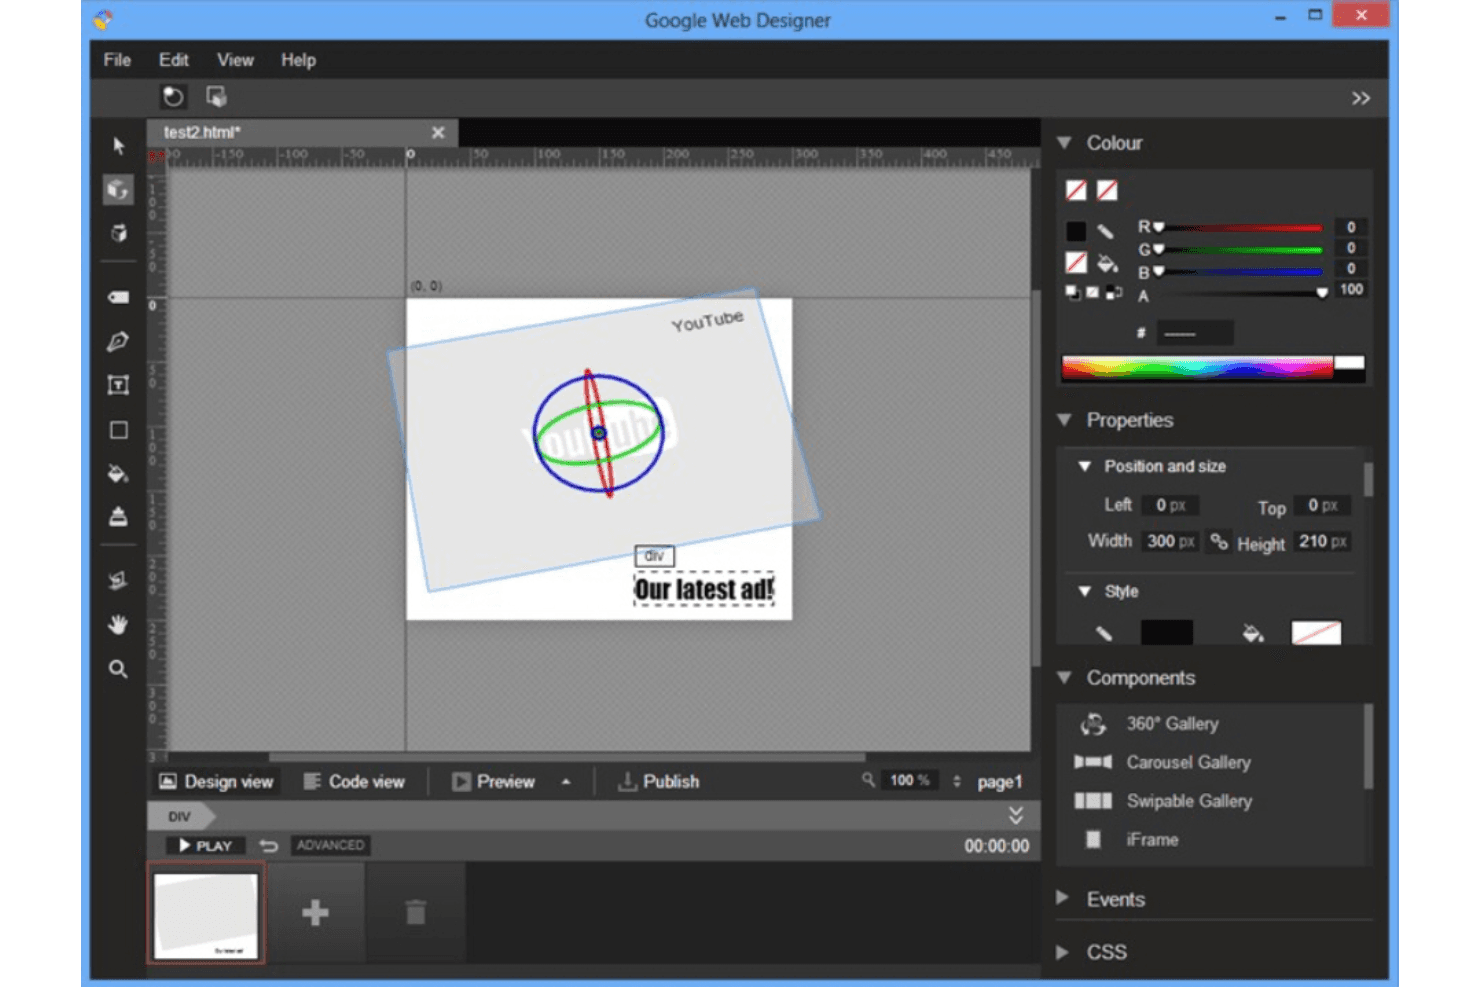The width and height of the screenshot is (1480, 987).
Task: Select the Paint Bucket tool
Action: 118,473
